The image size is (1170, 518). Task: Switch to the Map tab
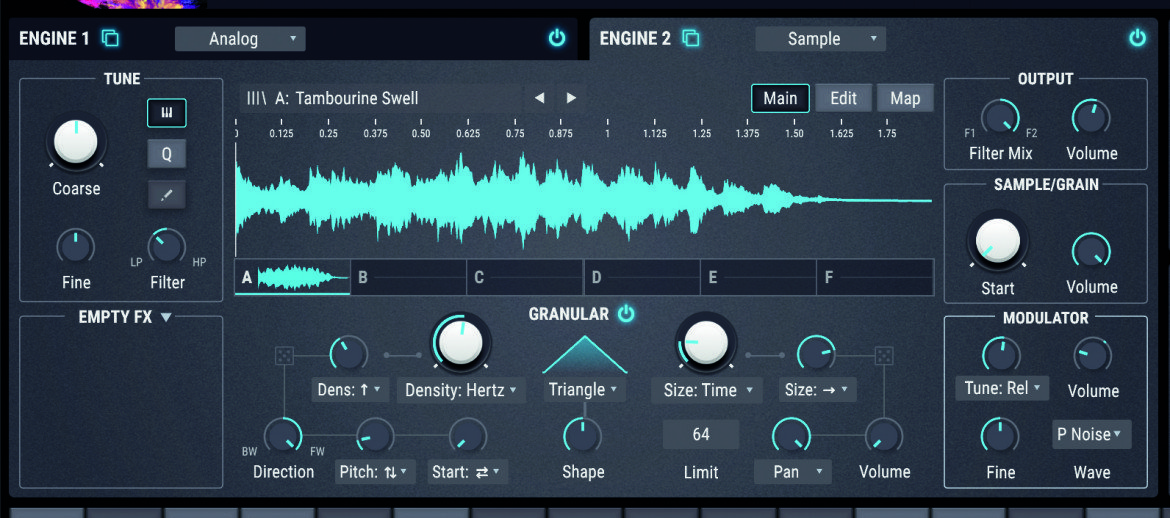click(x=905, y=98)
